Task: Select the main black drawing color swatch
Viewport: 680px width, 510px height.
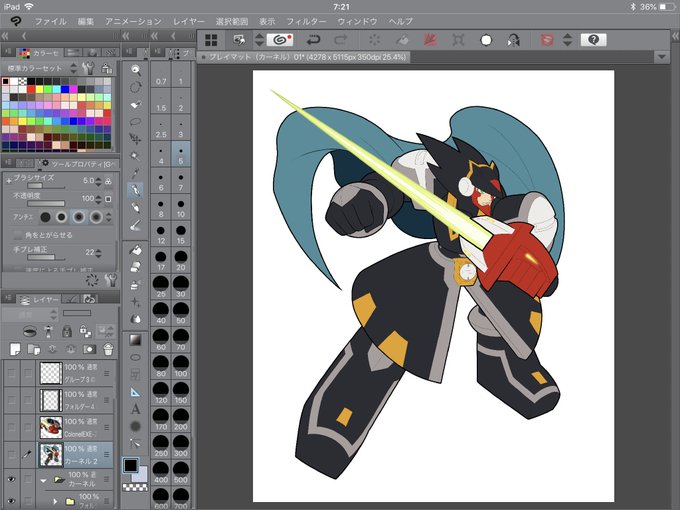Action: pos(130,466)
